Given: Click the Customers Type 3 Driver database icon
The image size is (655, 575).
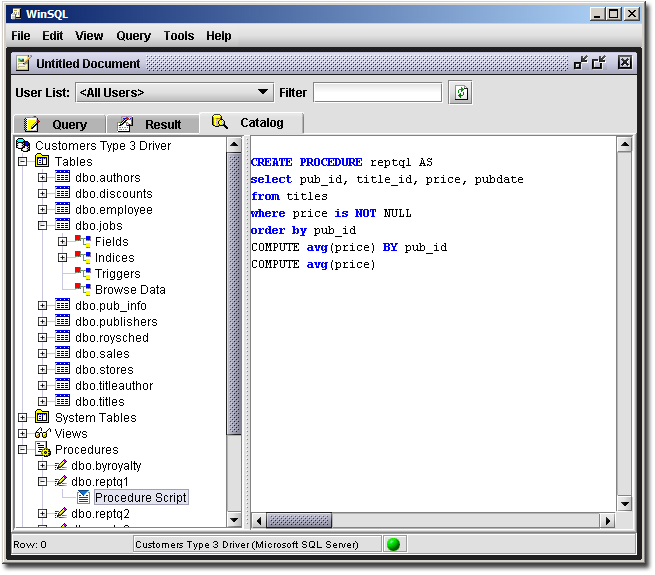Looking at the screenshot, I should [23, 145].
